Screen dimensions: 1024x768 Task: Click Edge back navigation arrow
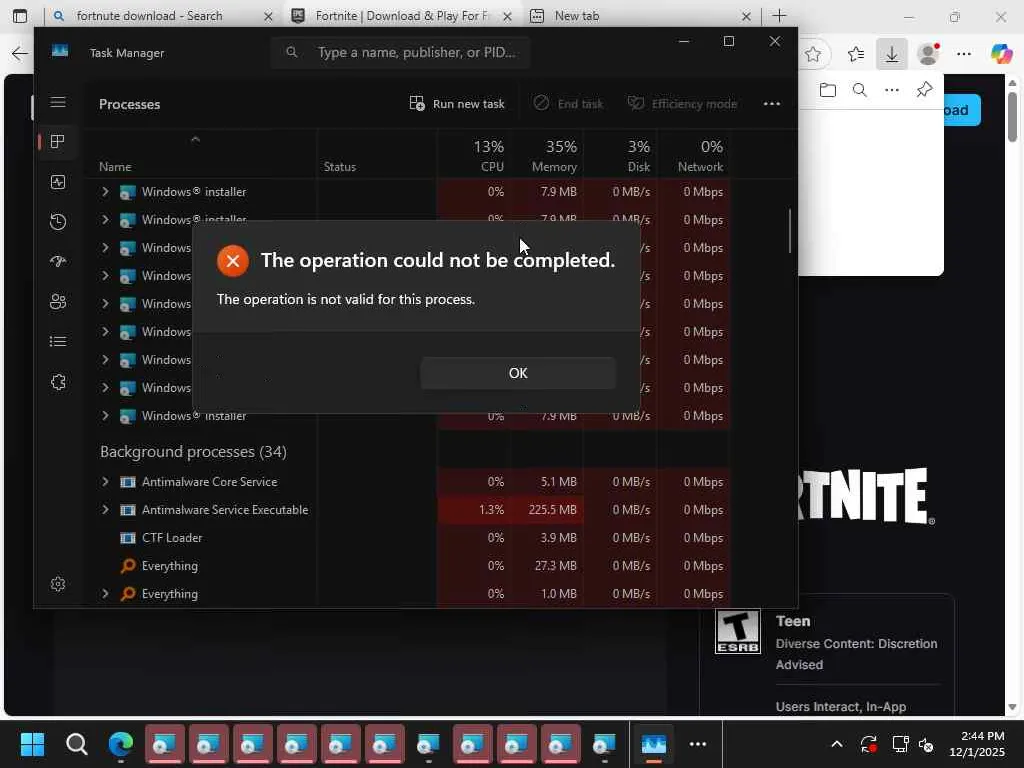click(x=20, y=54)
